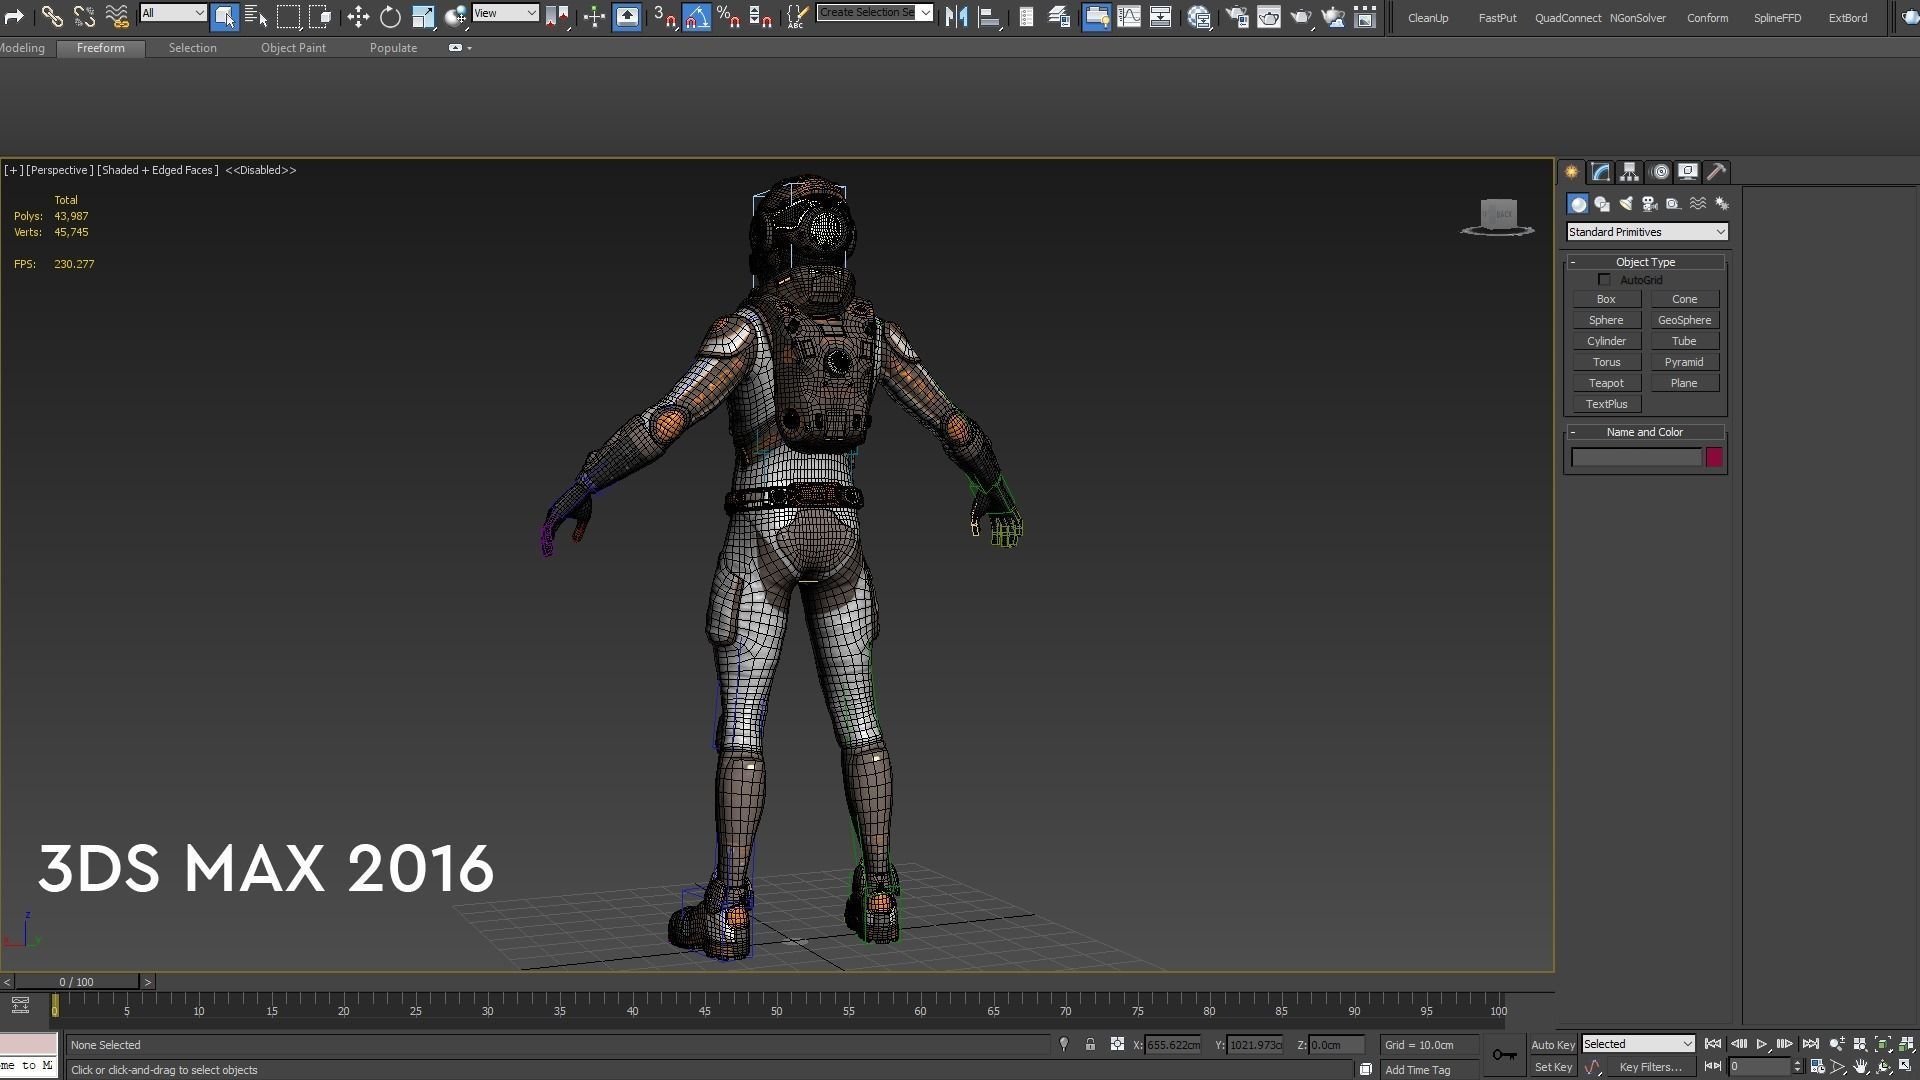Click the Teapot primitive button
This screenshot has height=1080, width=1920.
[1606, 383]
